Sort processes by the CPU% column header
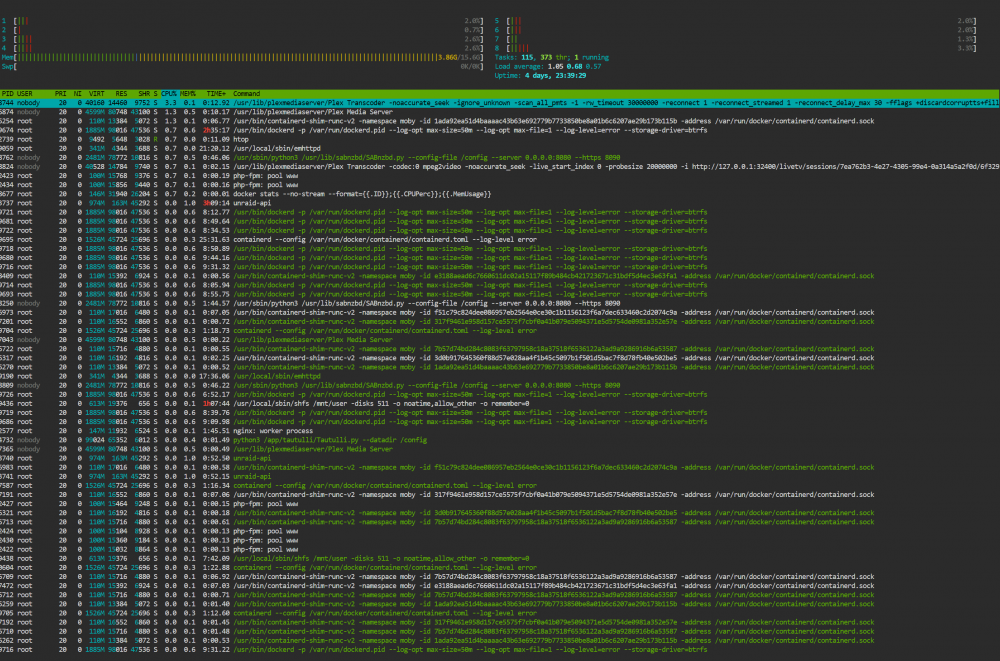The height and width of the screenshot is (661, 1000). tap(168, 94)
